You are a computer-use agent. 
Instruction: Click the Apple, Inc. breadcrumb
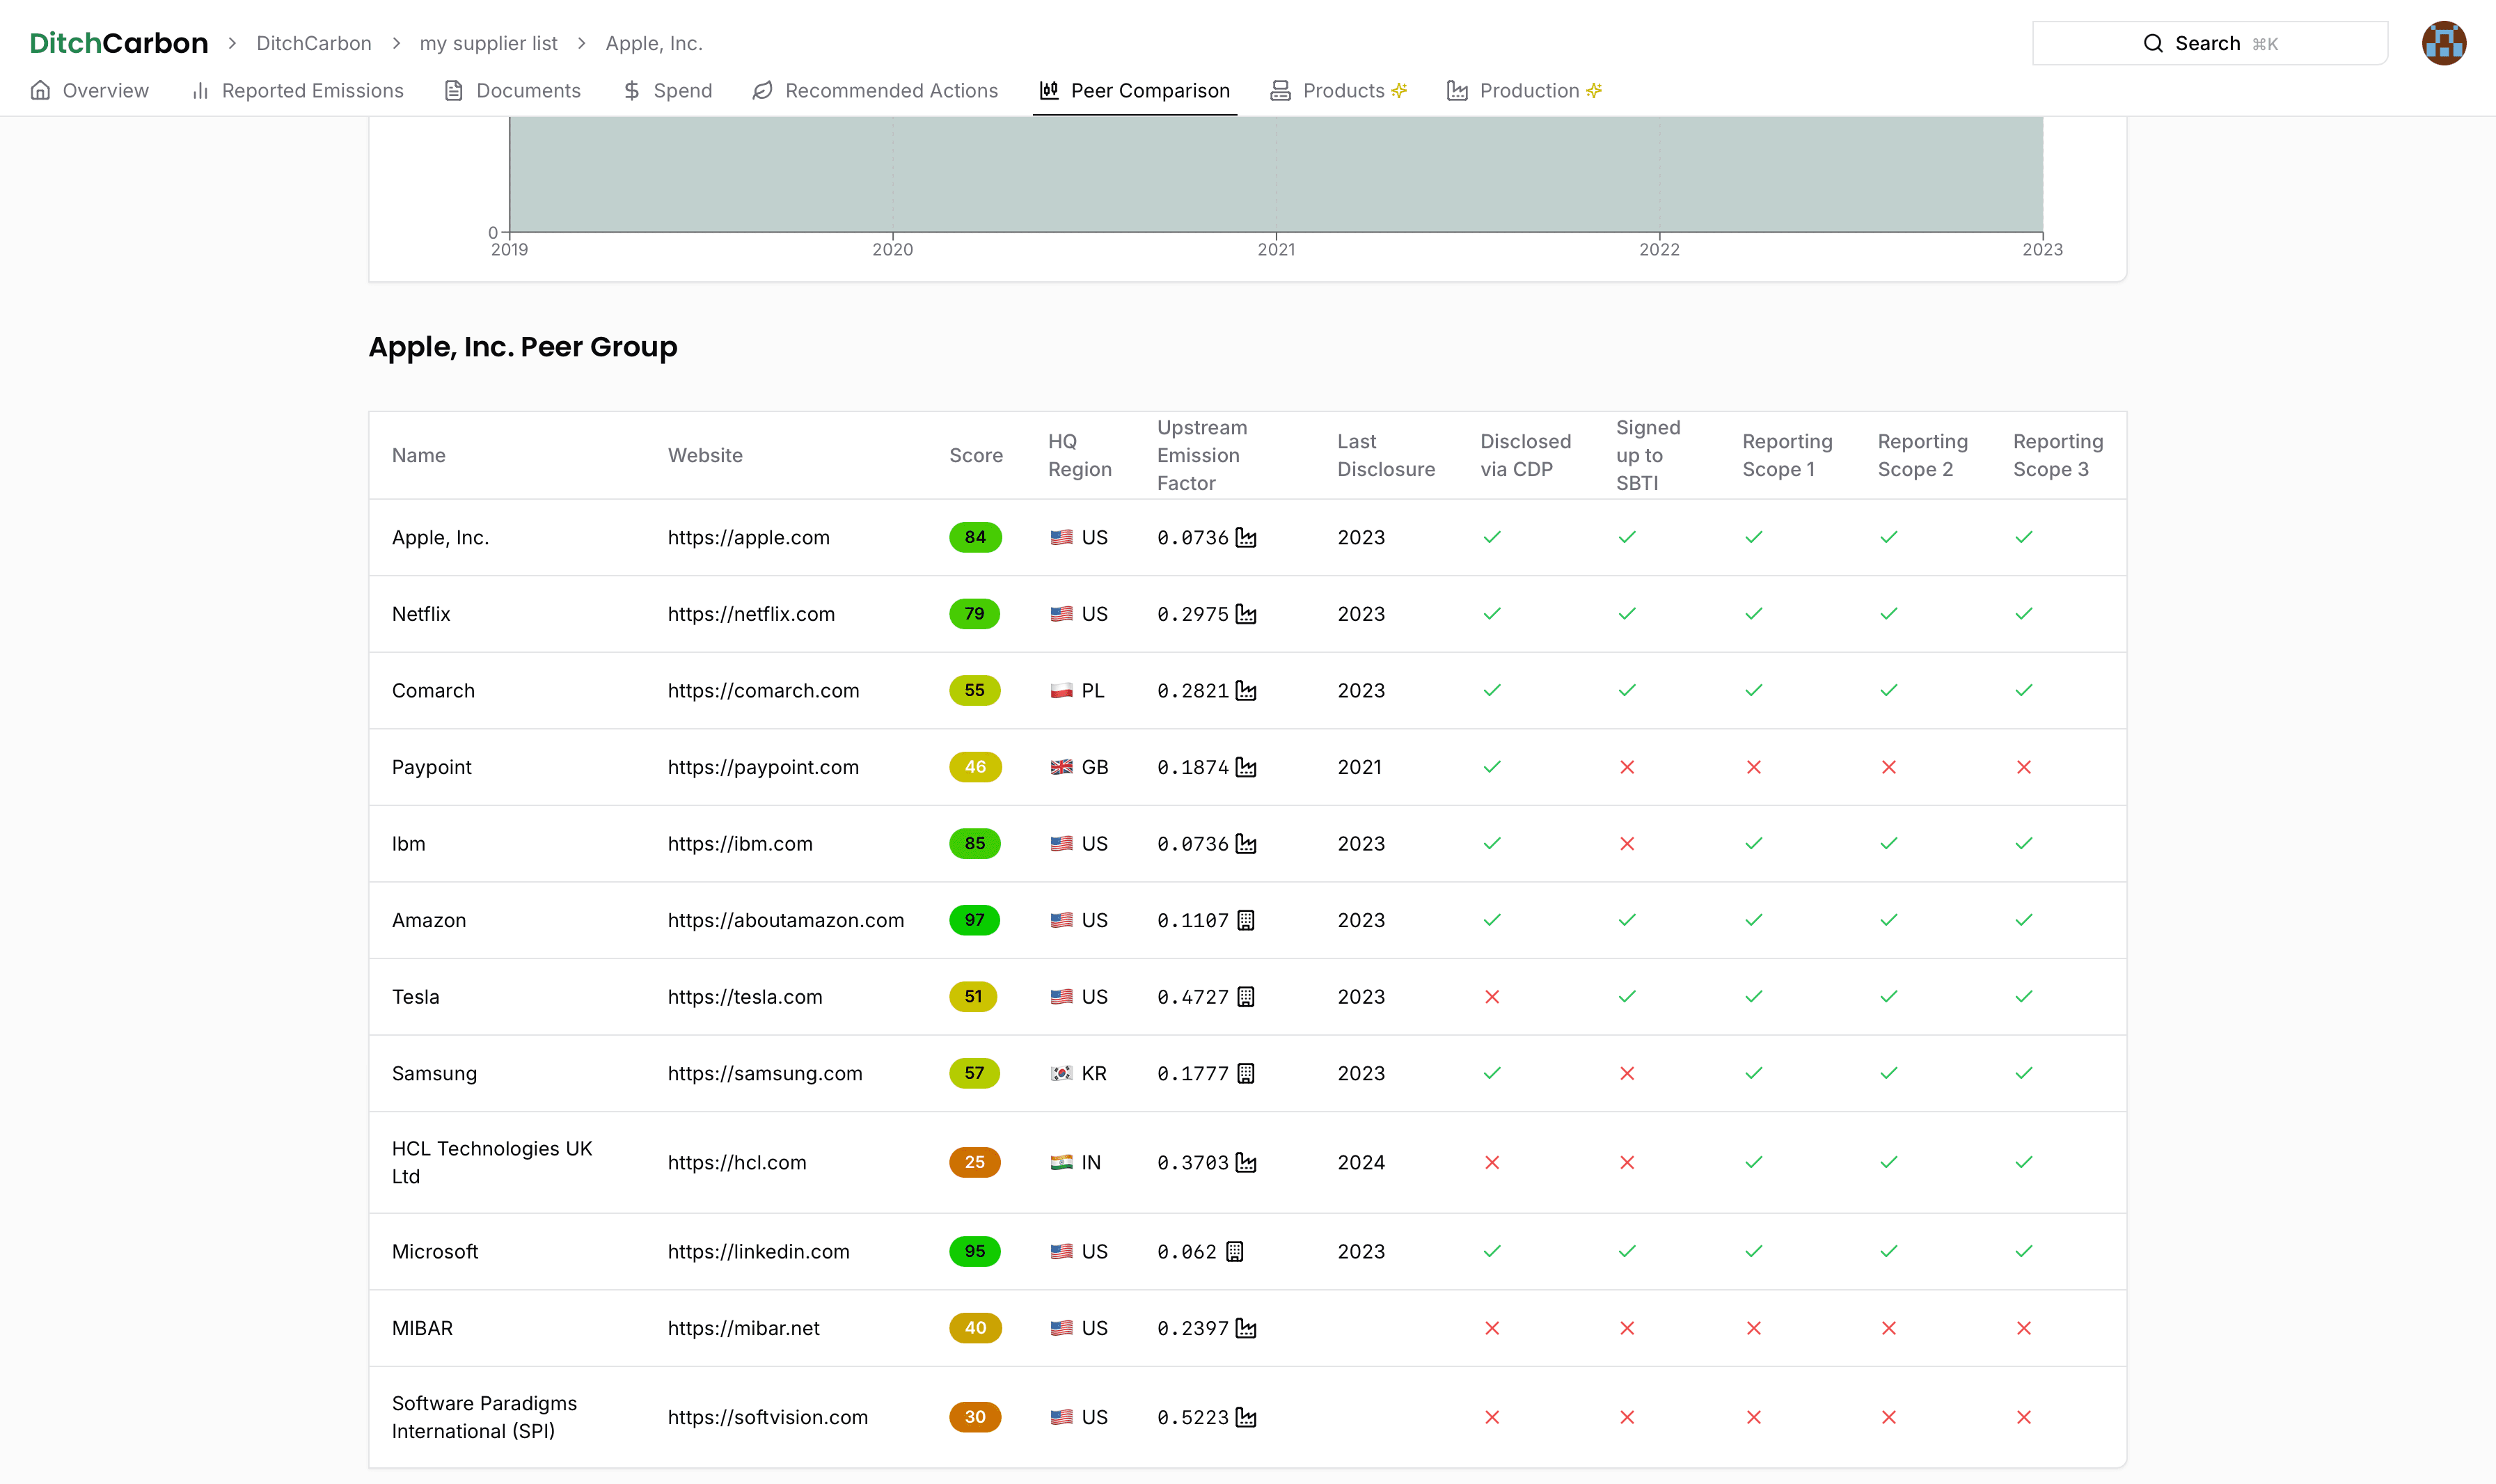click(654, 43)
